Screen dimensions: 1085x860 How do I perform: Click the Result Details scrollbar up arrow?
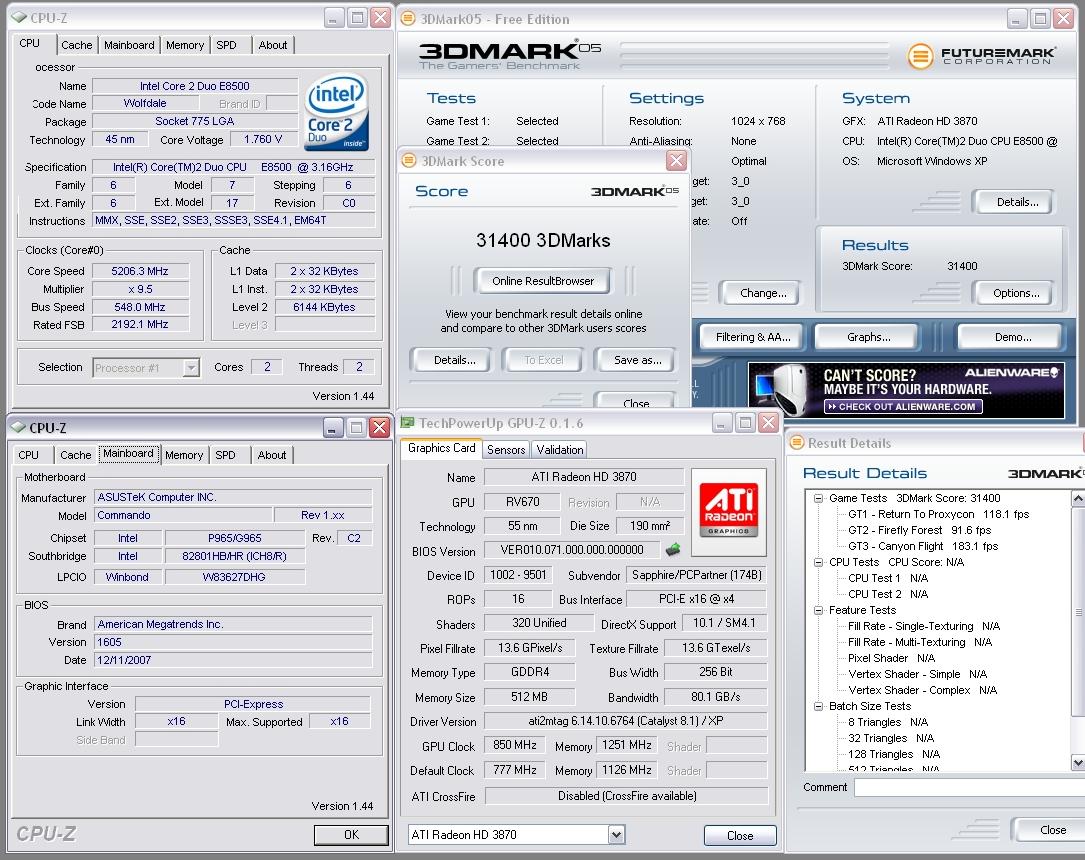coord(1077,498)
